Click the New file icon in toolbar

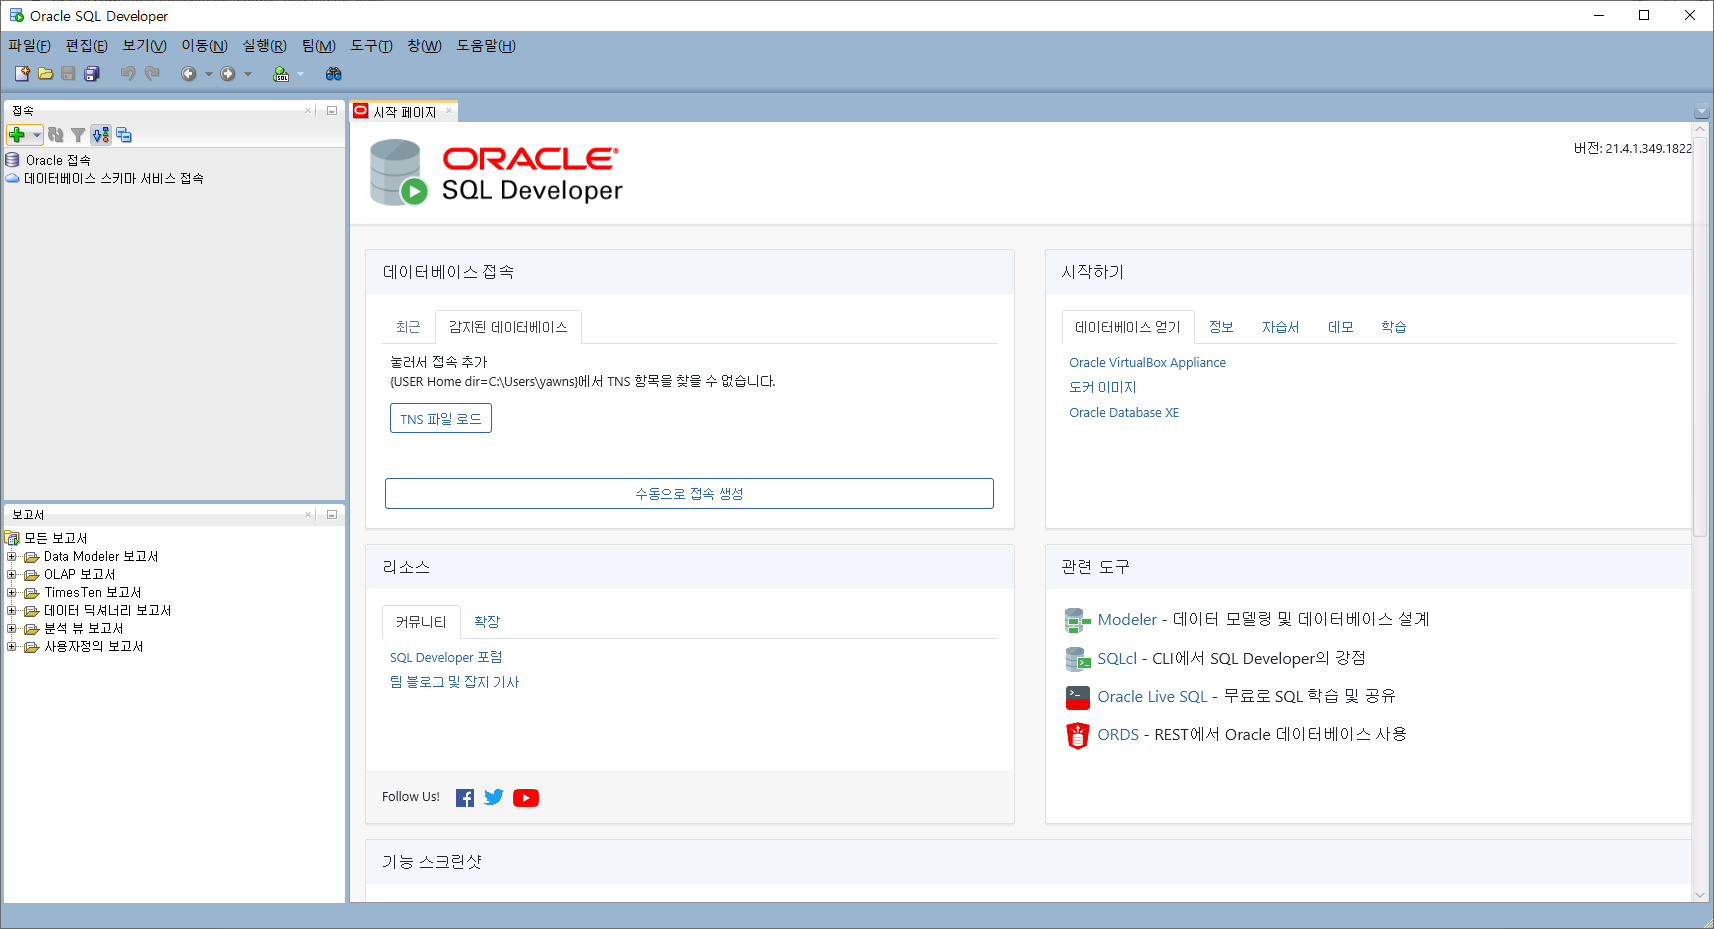click(22, 73)
